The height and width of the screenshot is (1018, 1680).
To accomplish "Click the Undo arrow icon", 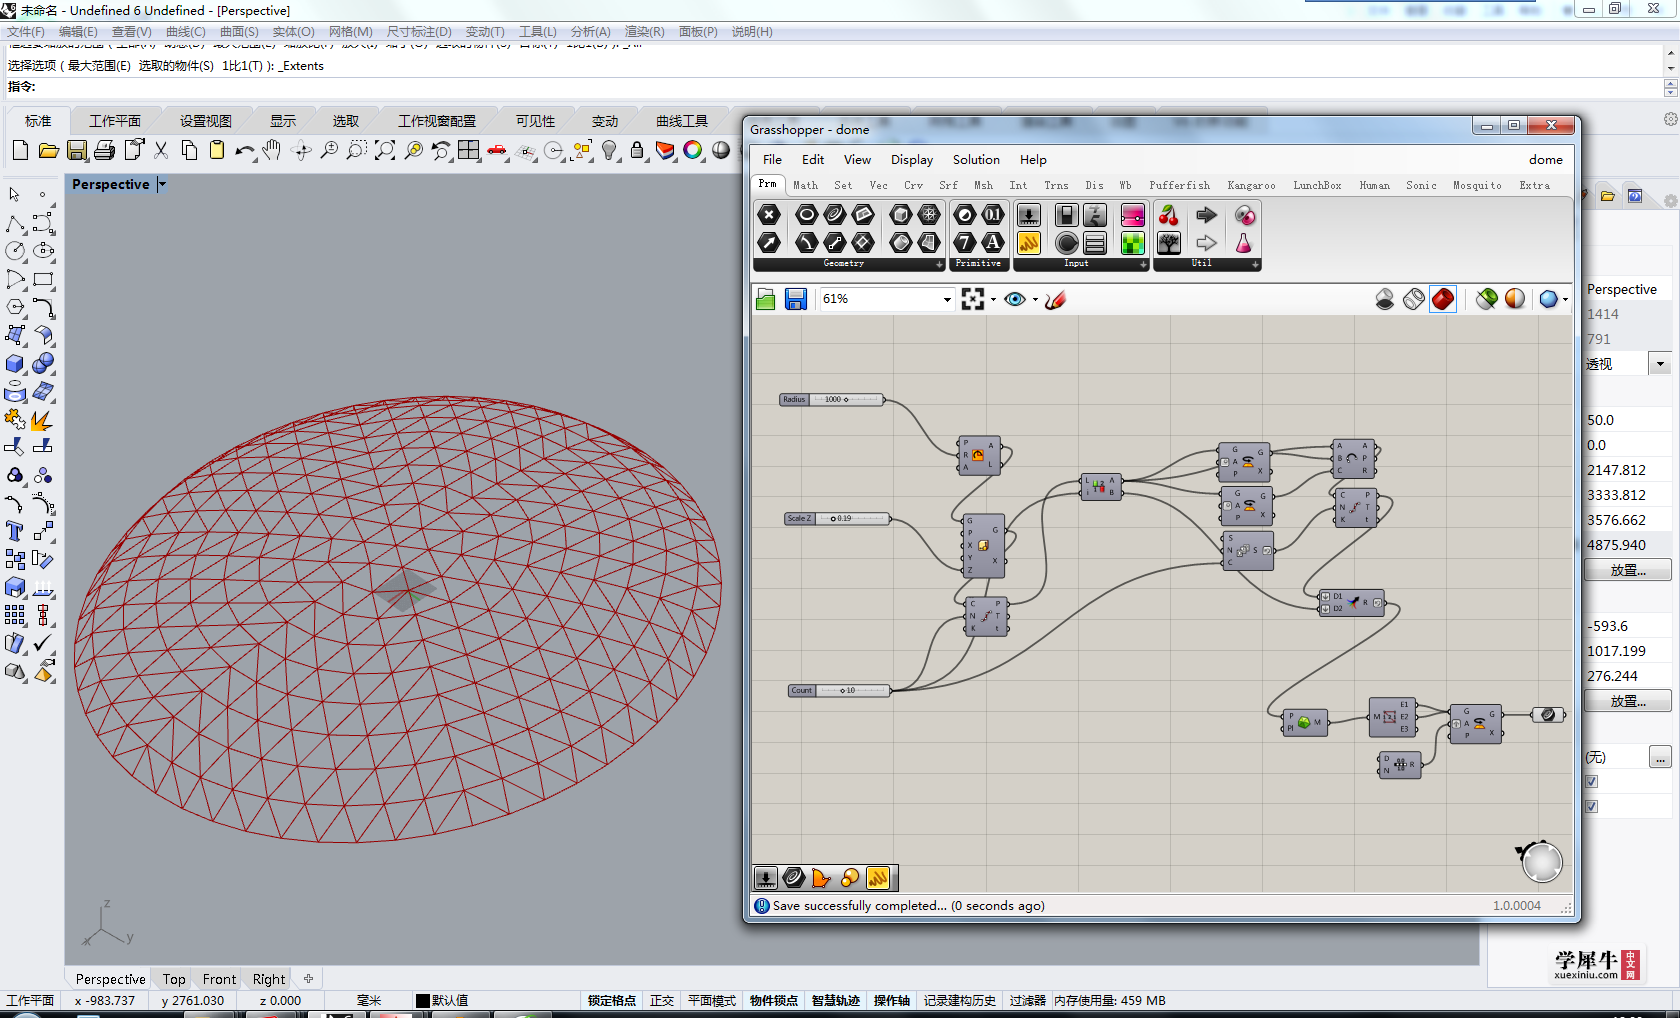I will coord(245,151).
